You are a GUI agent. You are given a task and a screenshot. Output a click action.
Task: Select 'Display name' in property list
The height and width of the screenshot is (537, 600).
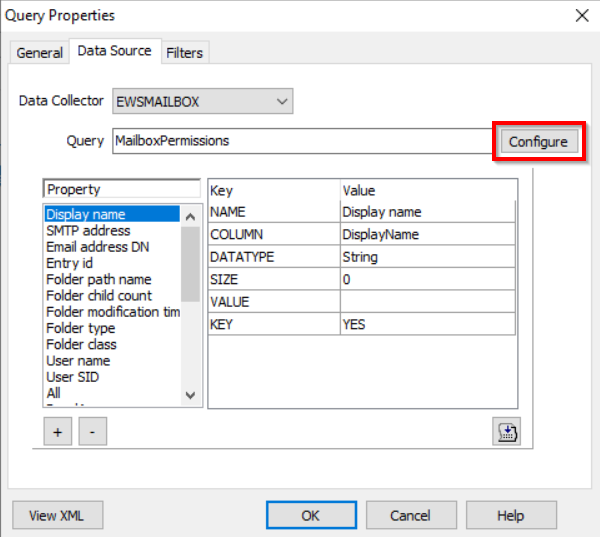tap(112, 214)
